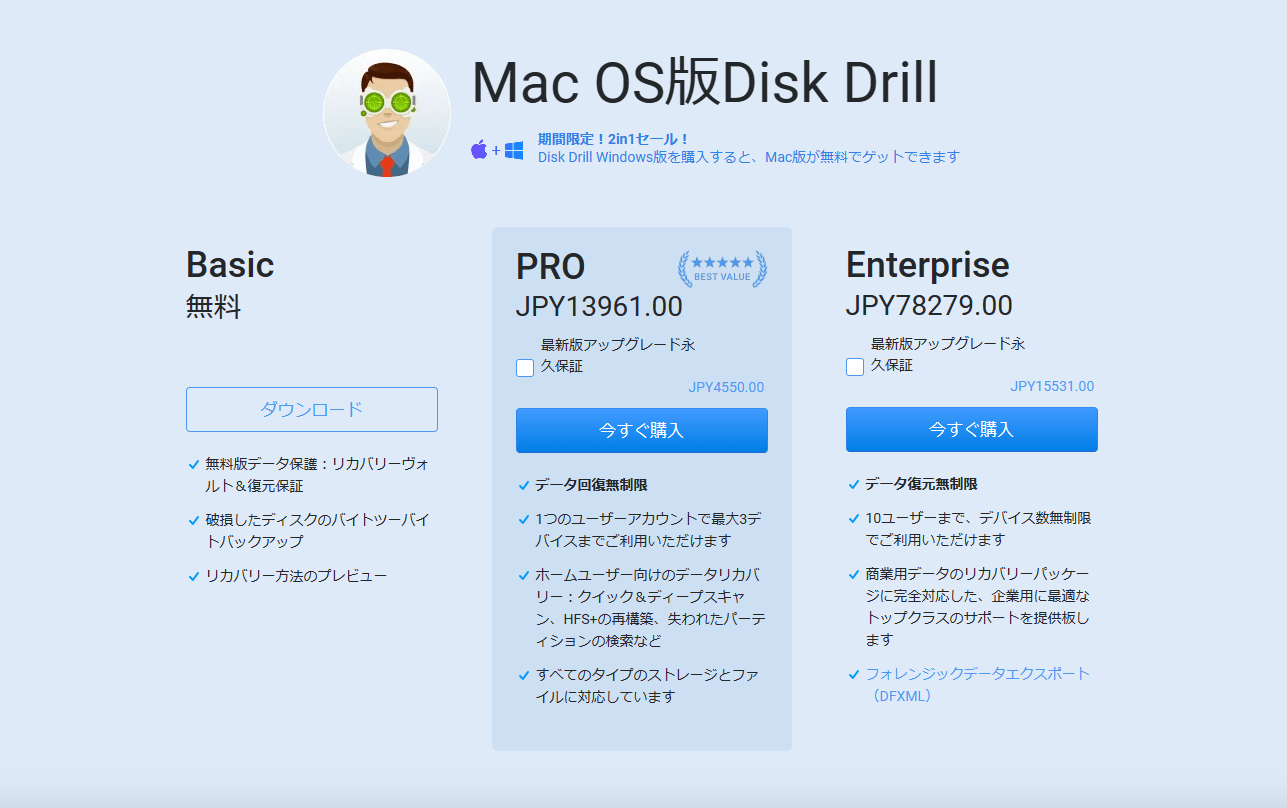Viewport: 1287px width, 808px height.
Task: Click the checkmark beside データ回復無制限
Action: point(523,484)
